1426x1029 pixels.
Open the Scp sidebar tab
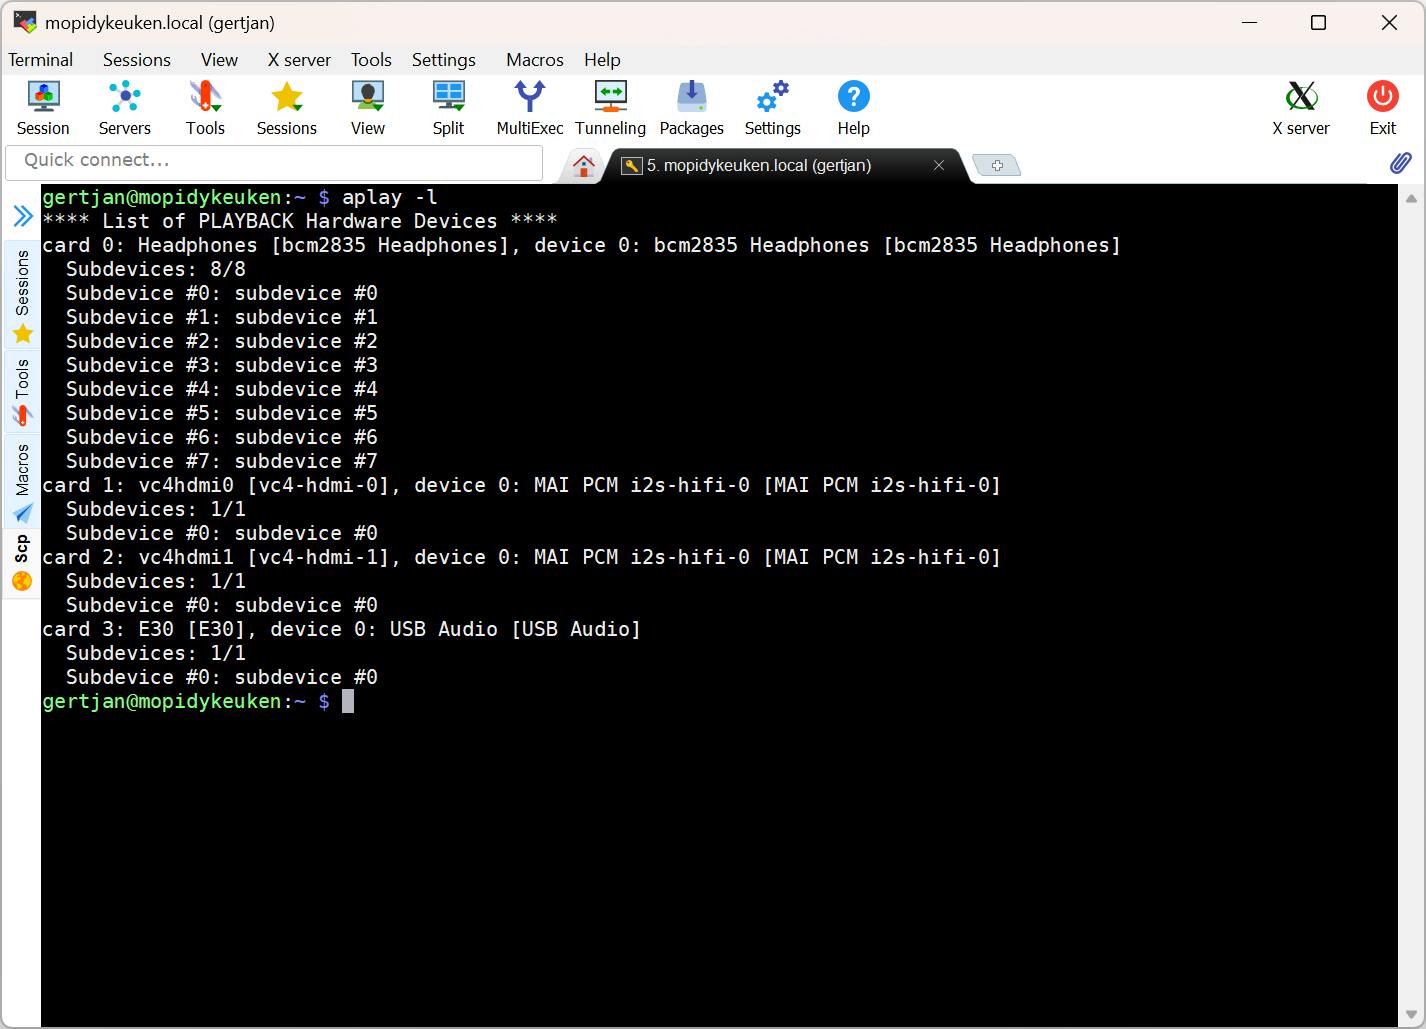tap(22, 562)
